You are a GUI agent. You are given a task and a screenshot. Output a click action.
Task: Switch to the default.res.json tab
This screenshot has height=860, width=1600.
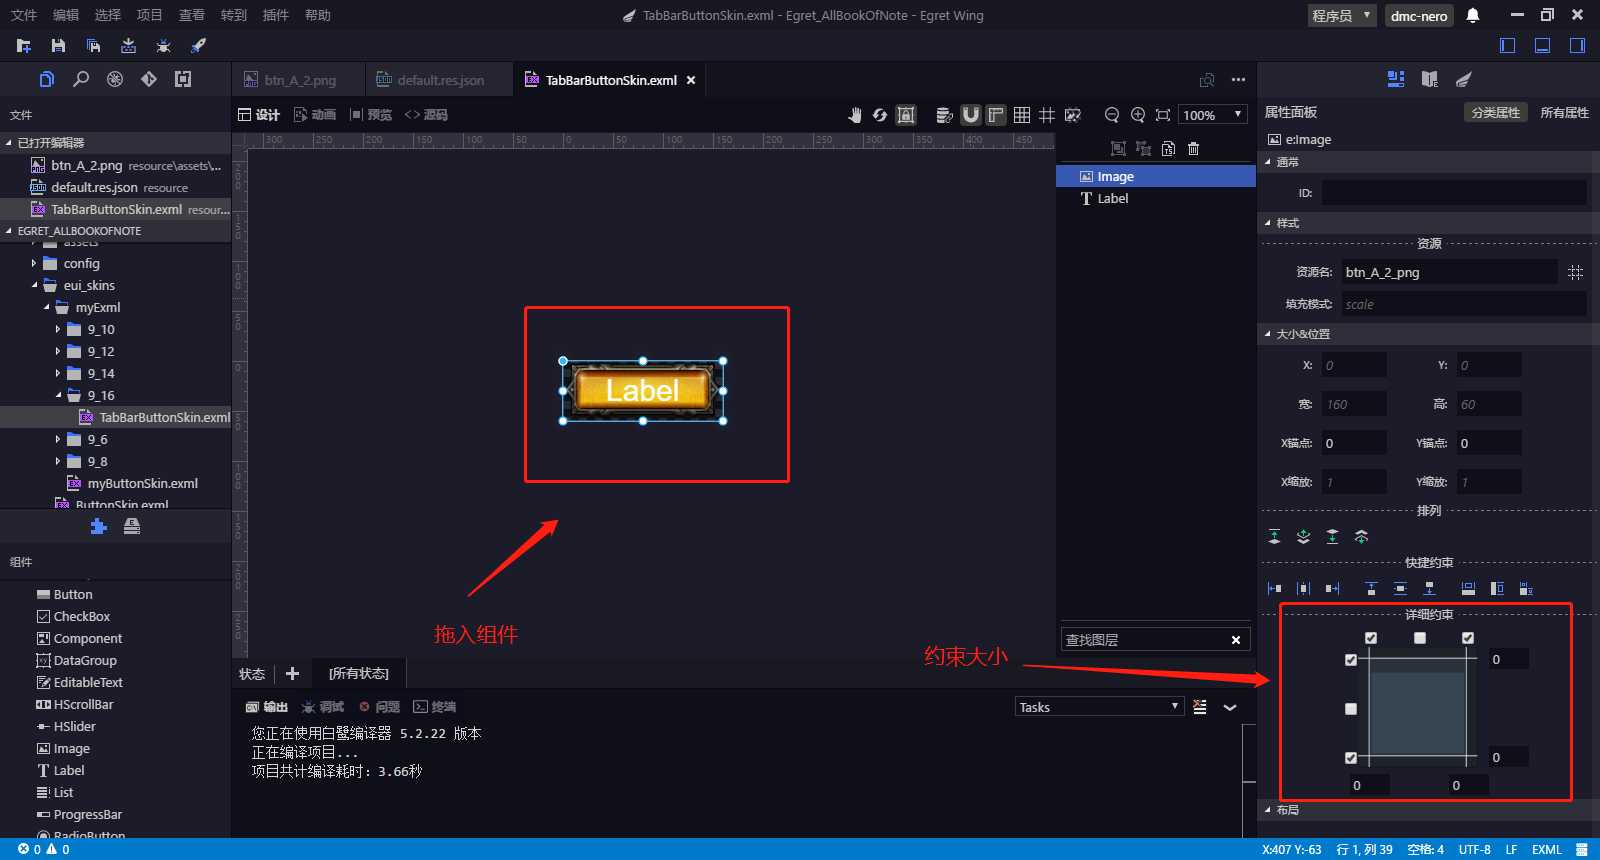[440, 80]
